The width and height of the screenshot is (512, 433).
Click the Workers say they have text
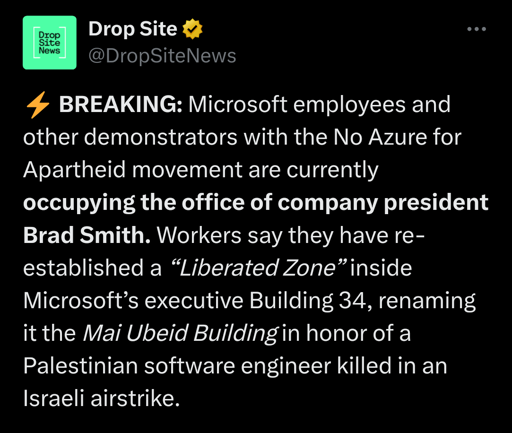[272, 235]
